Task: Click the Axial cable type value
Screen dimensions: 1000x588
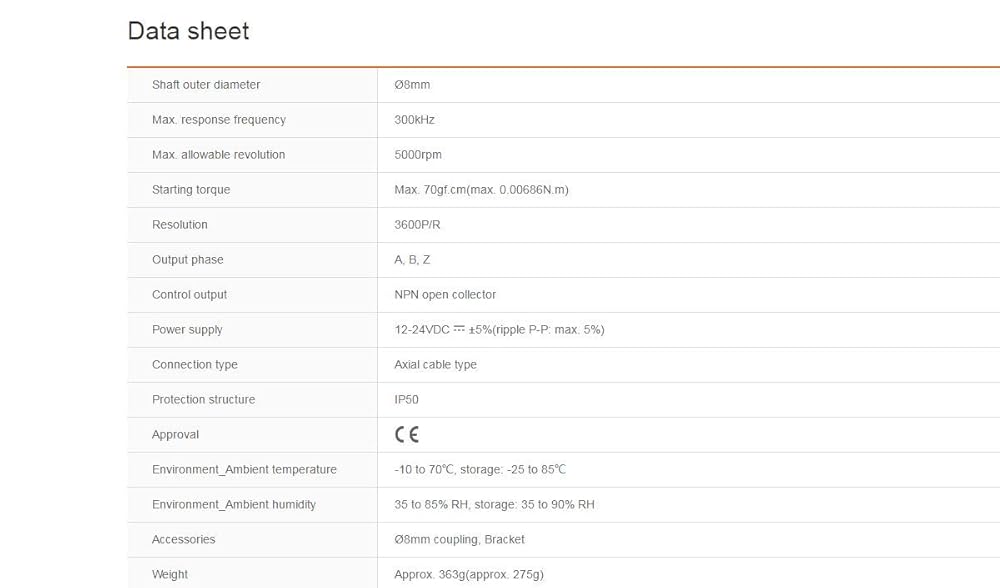Action: pyautogui.click(x=435, y=365)
